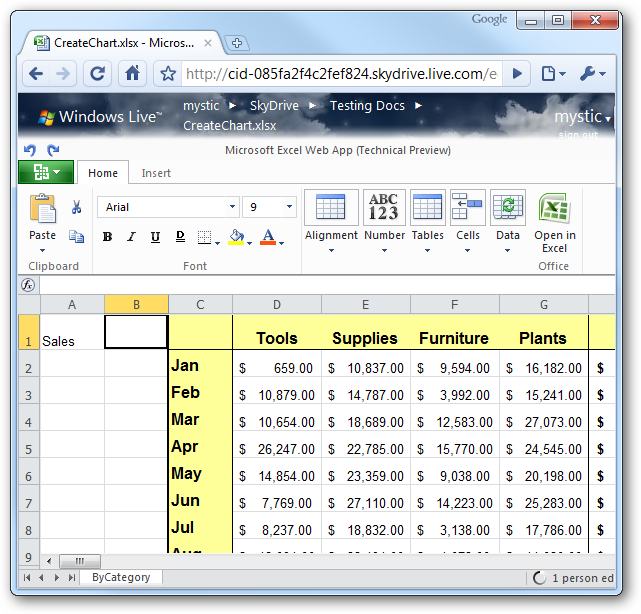Go to the last sheet arrow
641x614 pixels.
point(72,578)
